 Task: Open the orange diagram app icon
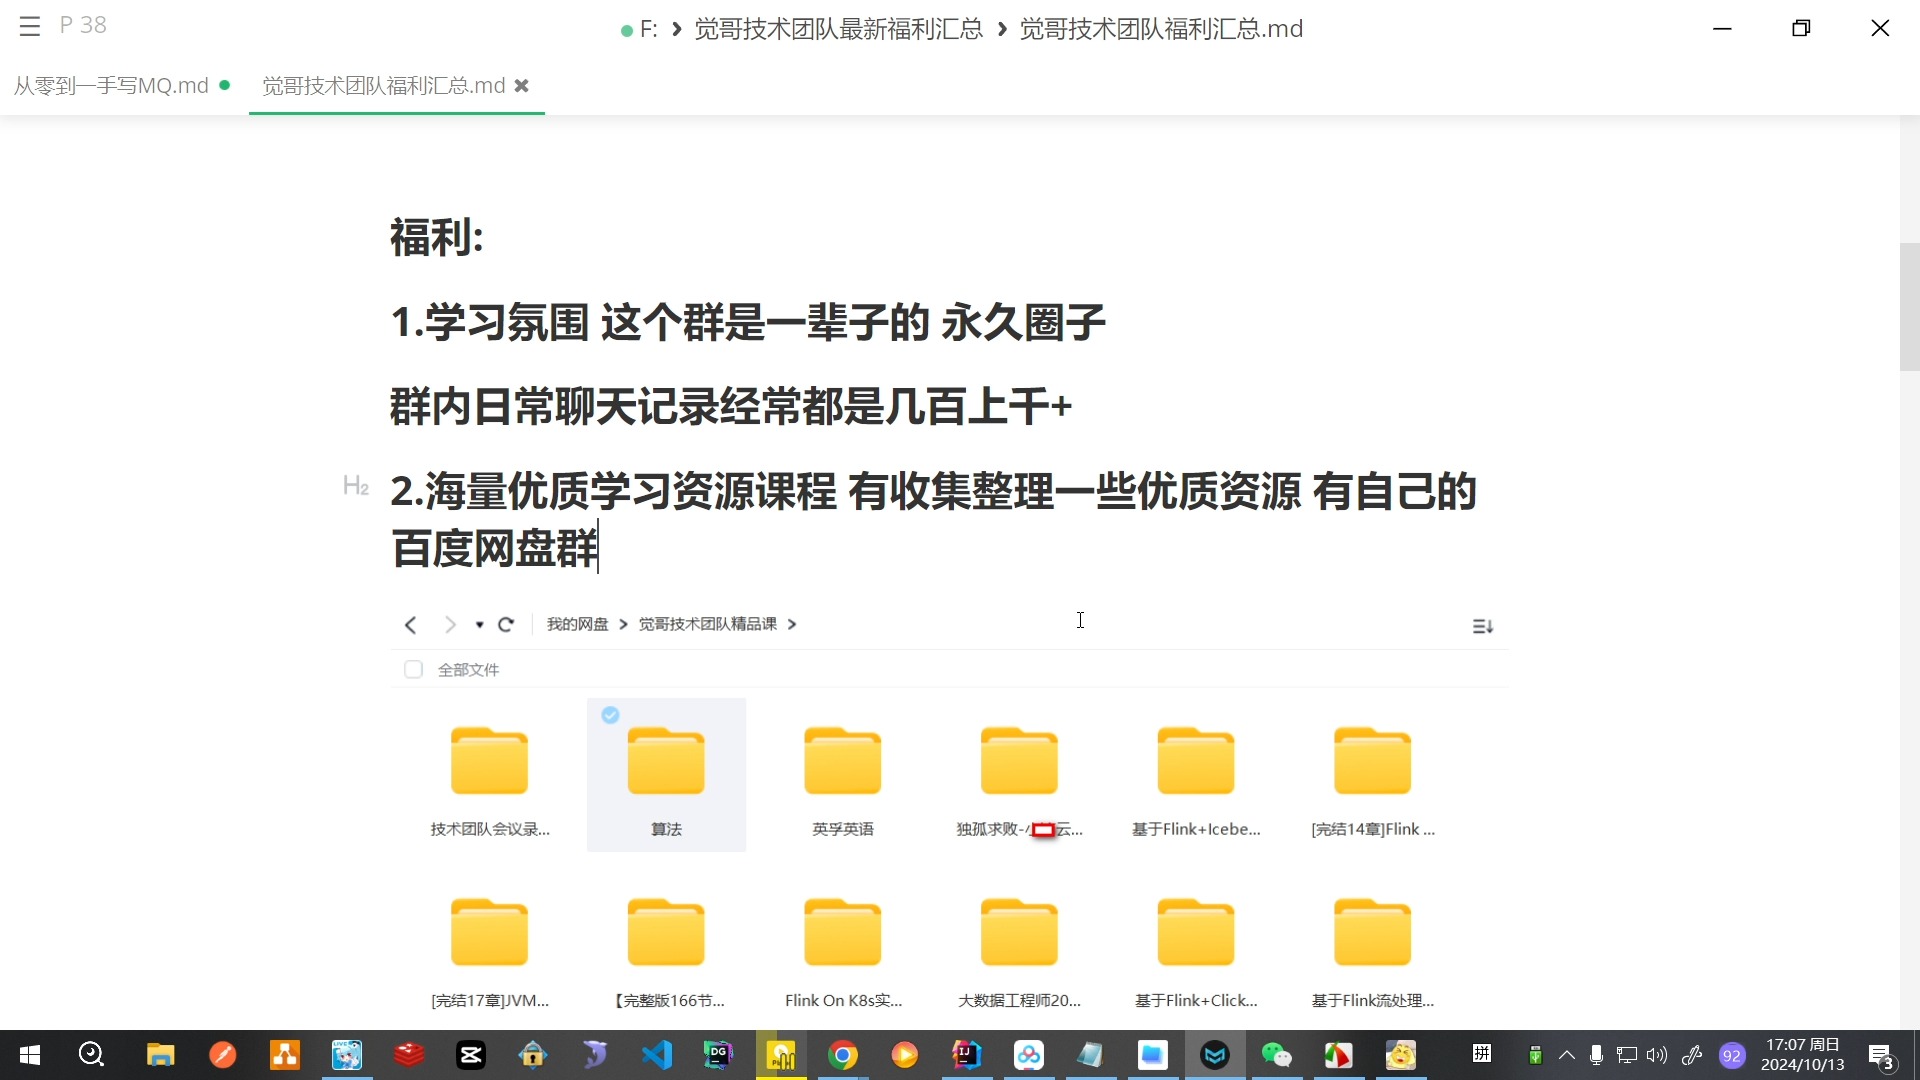click(x=285, y=1055)
